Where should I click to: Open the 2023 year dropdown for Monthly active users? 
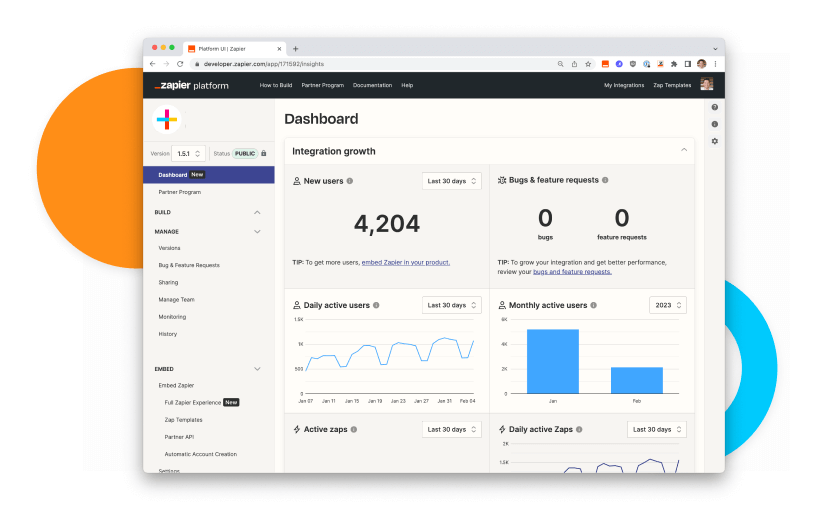point(667,305)
